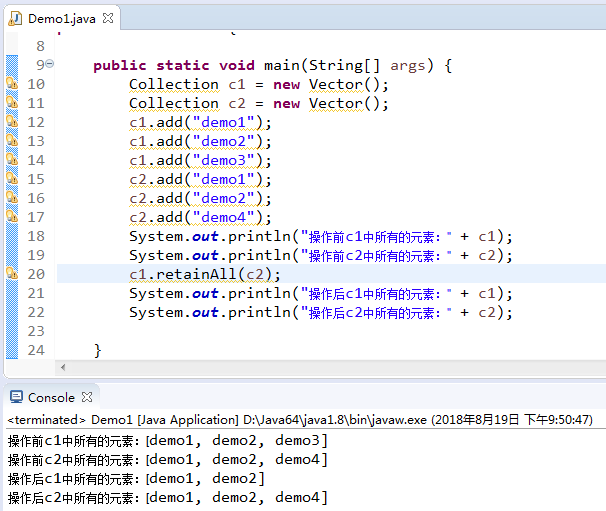Click the warning marker on line 17

tap(12, 216)
